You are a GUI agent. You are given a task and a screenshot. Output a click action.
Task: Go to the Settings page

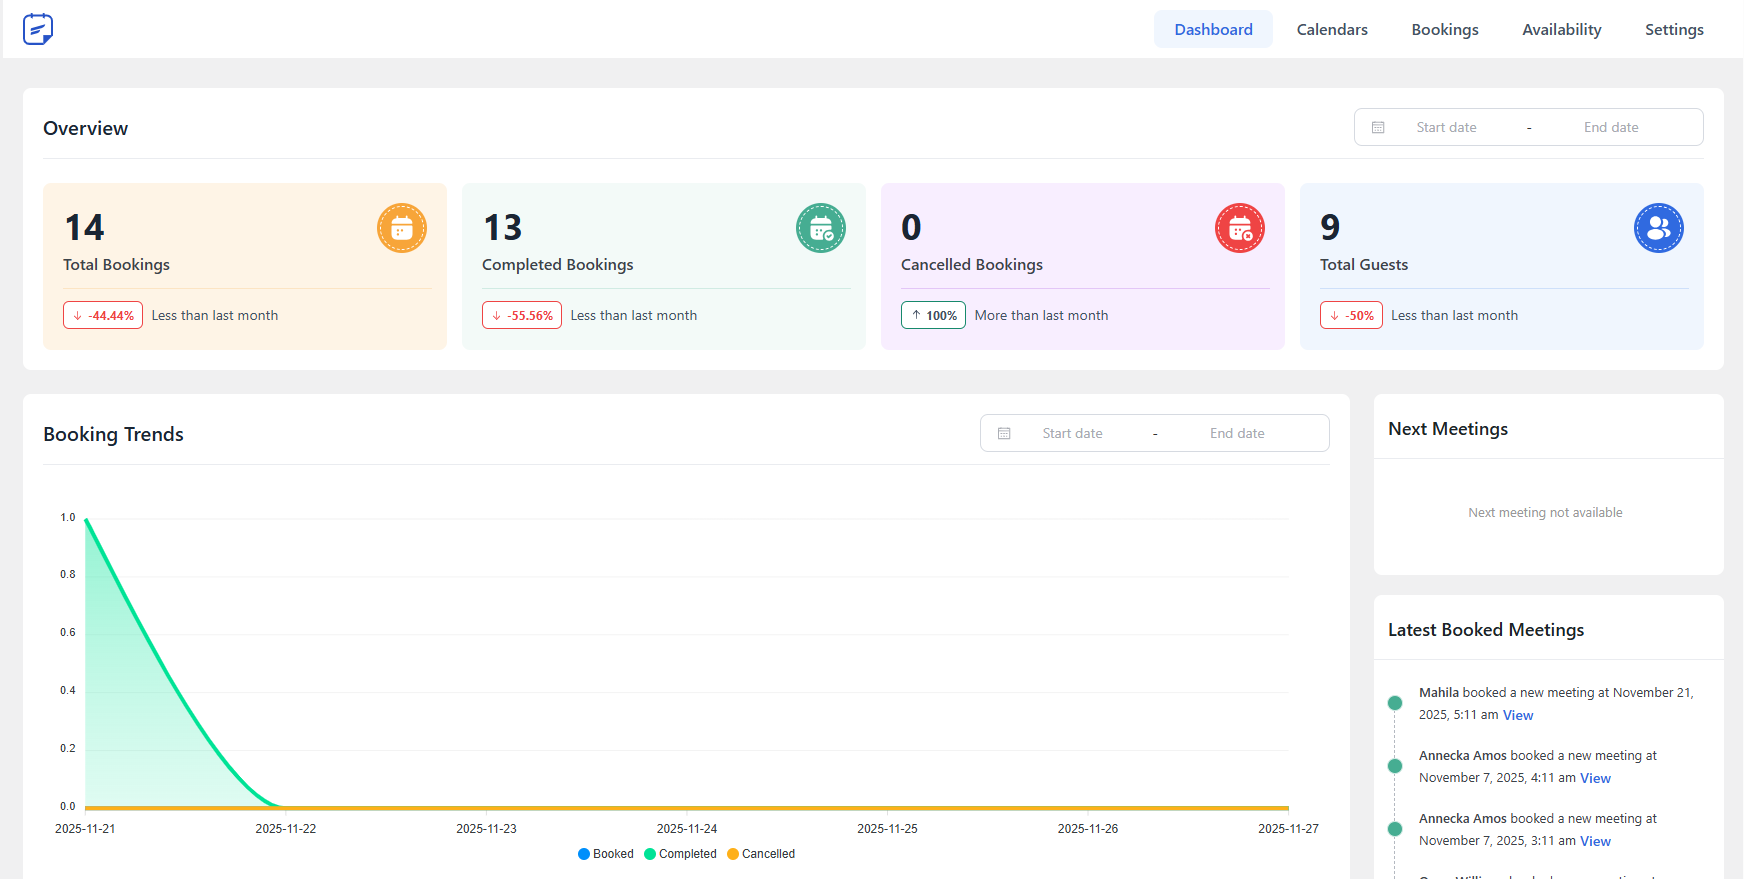coord(1673,30)
